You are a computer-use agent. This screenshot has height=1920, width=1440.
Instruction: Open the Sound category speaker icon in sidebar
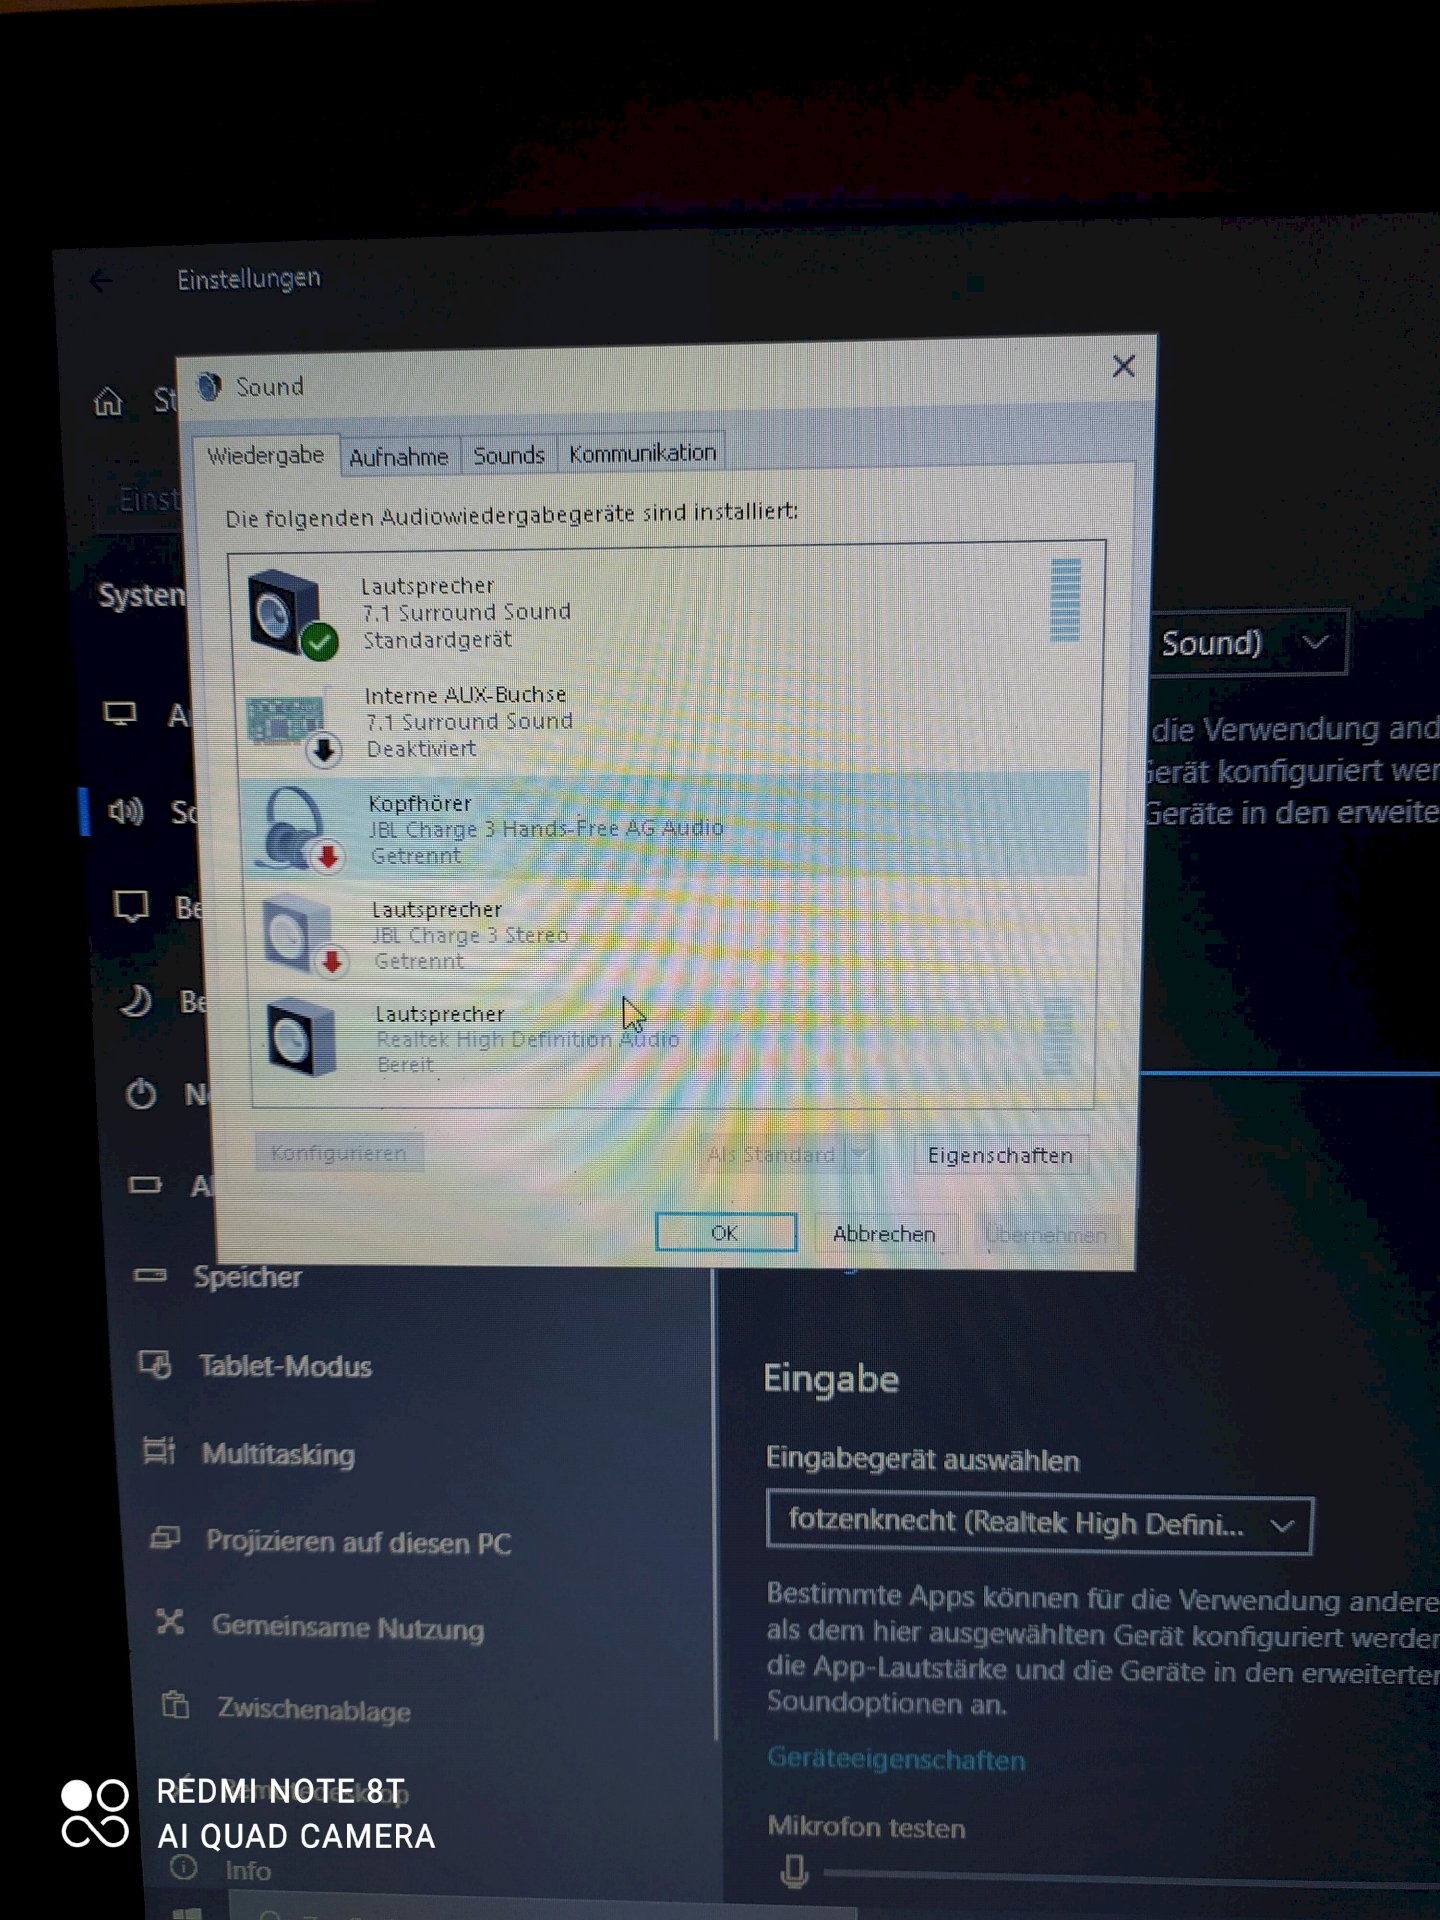[x=126, y=811]
